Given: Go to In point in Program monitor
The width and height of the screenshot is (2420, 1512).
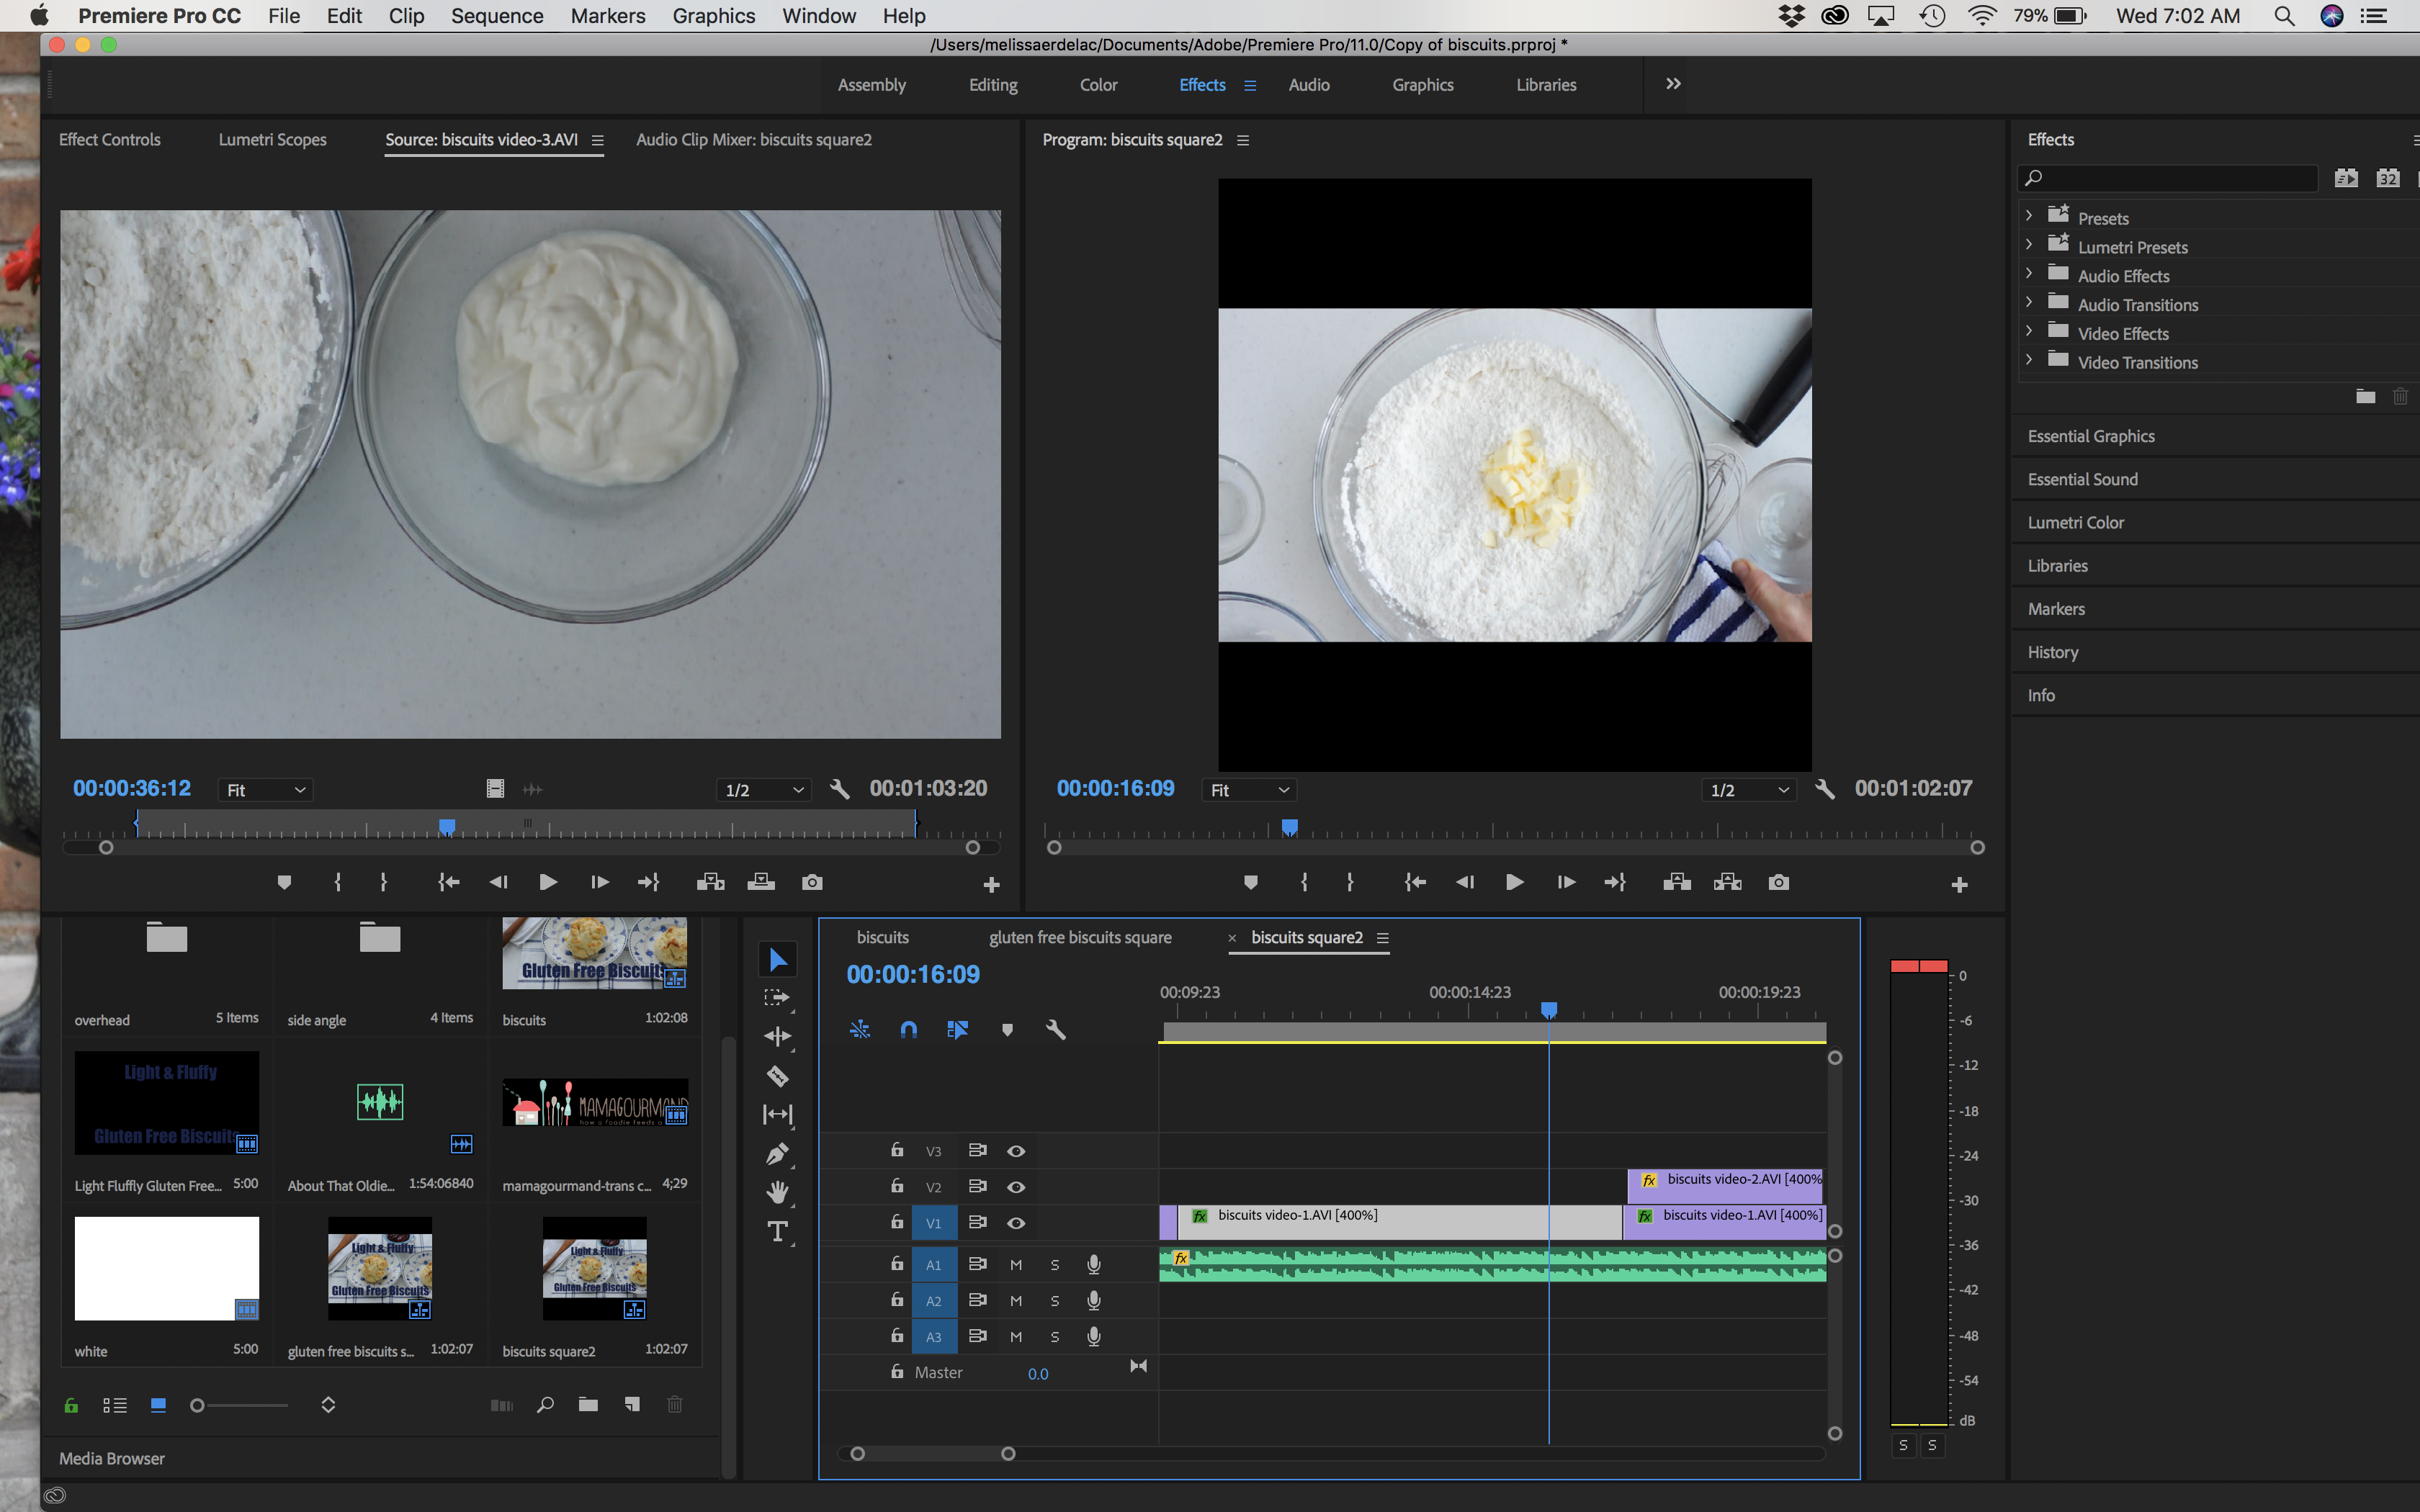Looking at the screenshot, I should 1415,882.
